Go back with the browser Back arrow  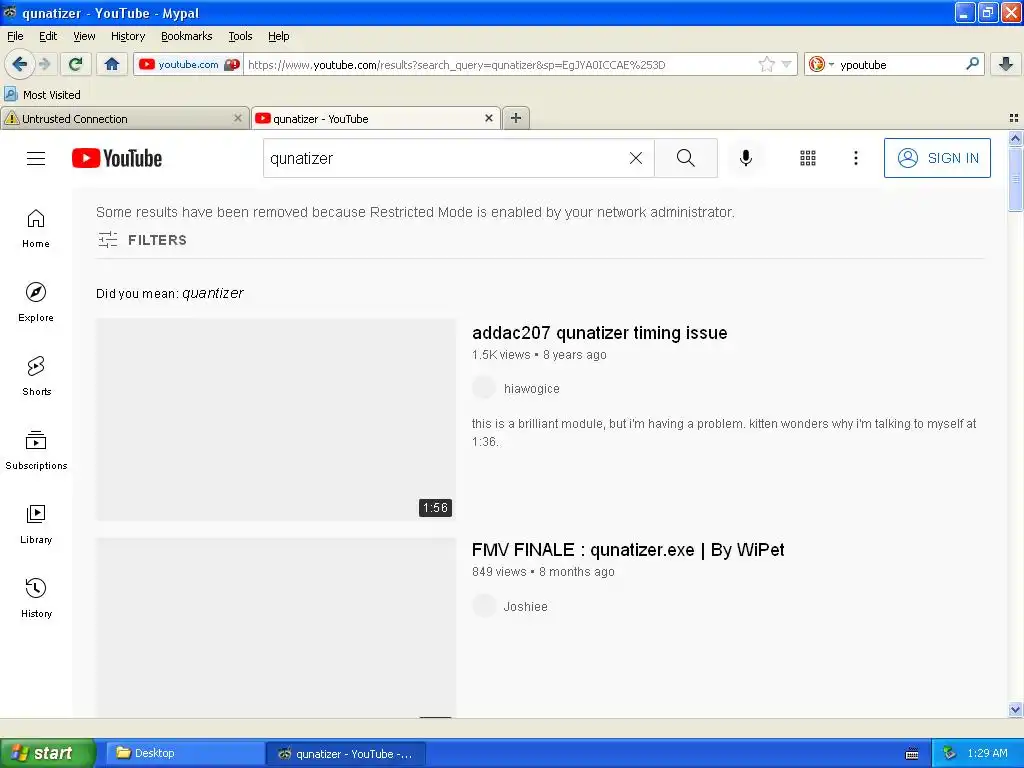tap(19, 64)
